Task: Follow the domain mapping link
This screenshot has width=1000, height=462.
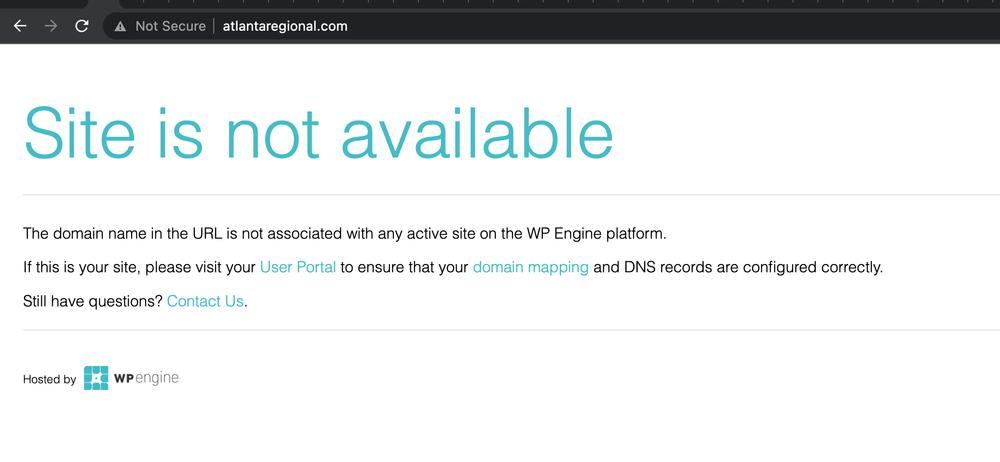Action: [531, 267]
